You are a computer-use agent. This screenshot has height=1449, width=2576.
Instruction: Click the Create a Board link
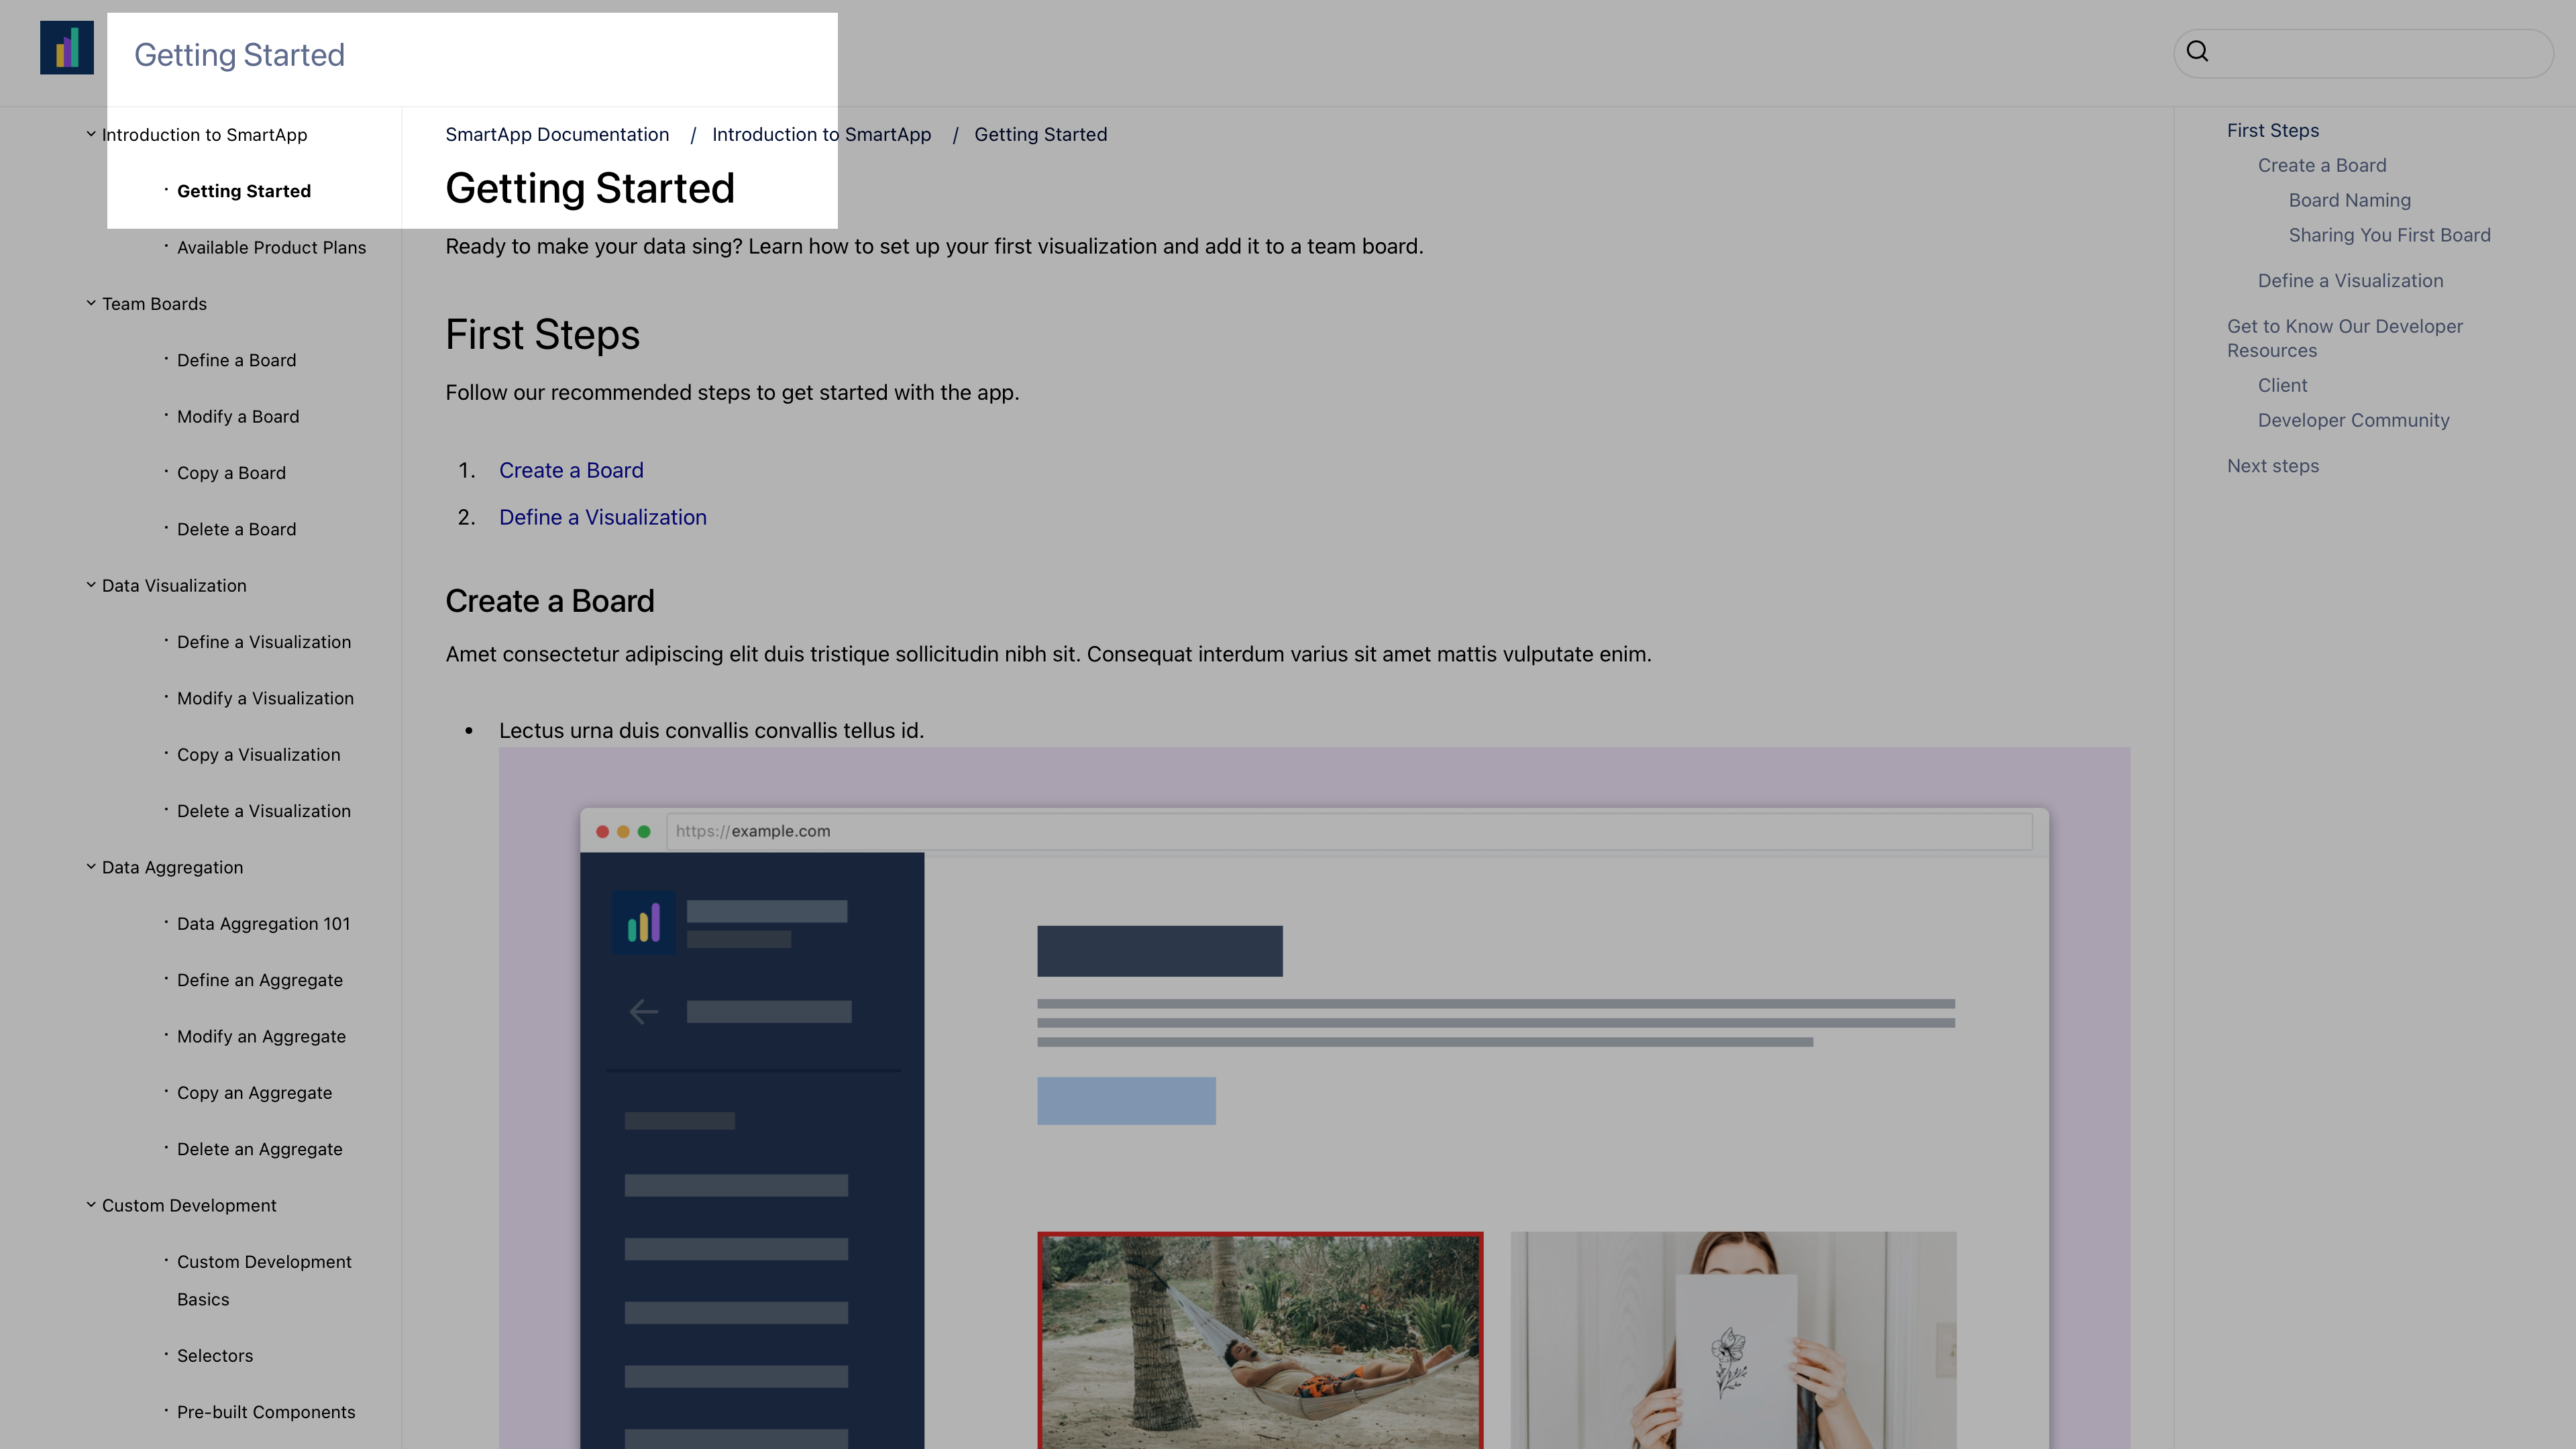(570, 469)
